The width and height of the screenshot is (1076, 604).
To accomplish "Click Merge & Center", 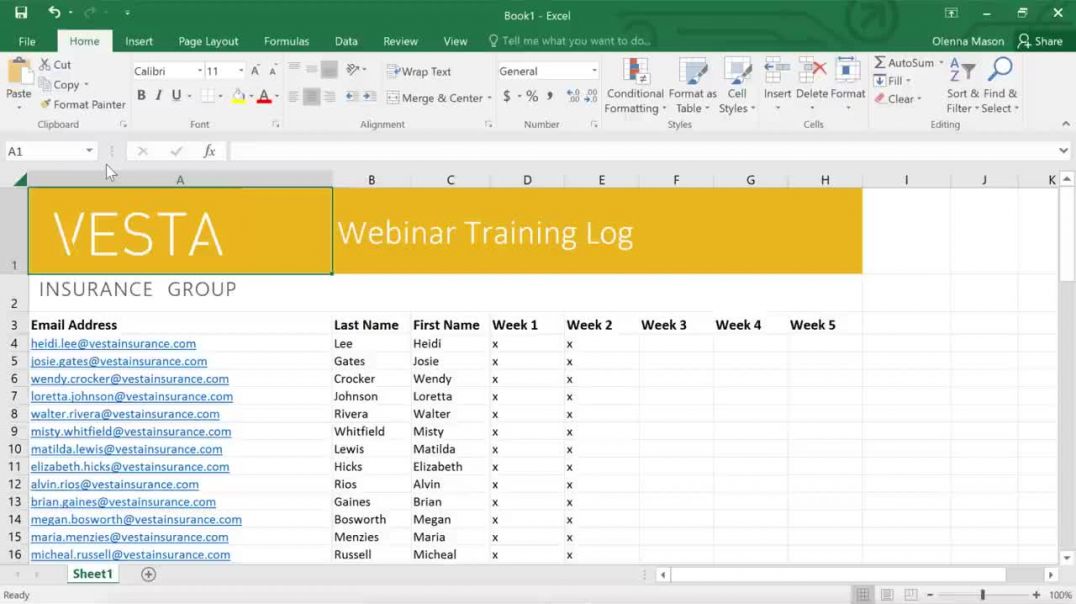I will click(x=434, y=97).
